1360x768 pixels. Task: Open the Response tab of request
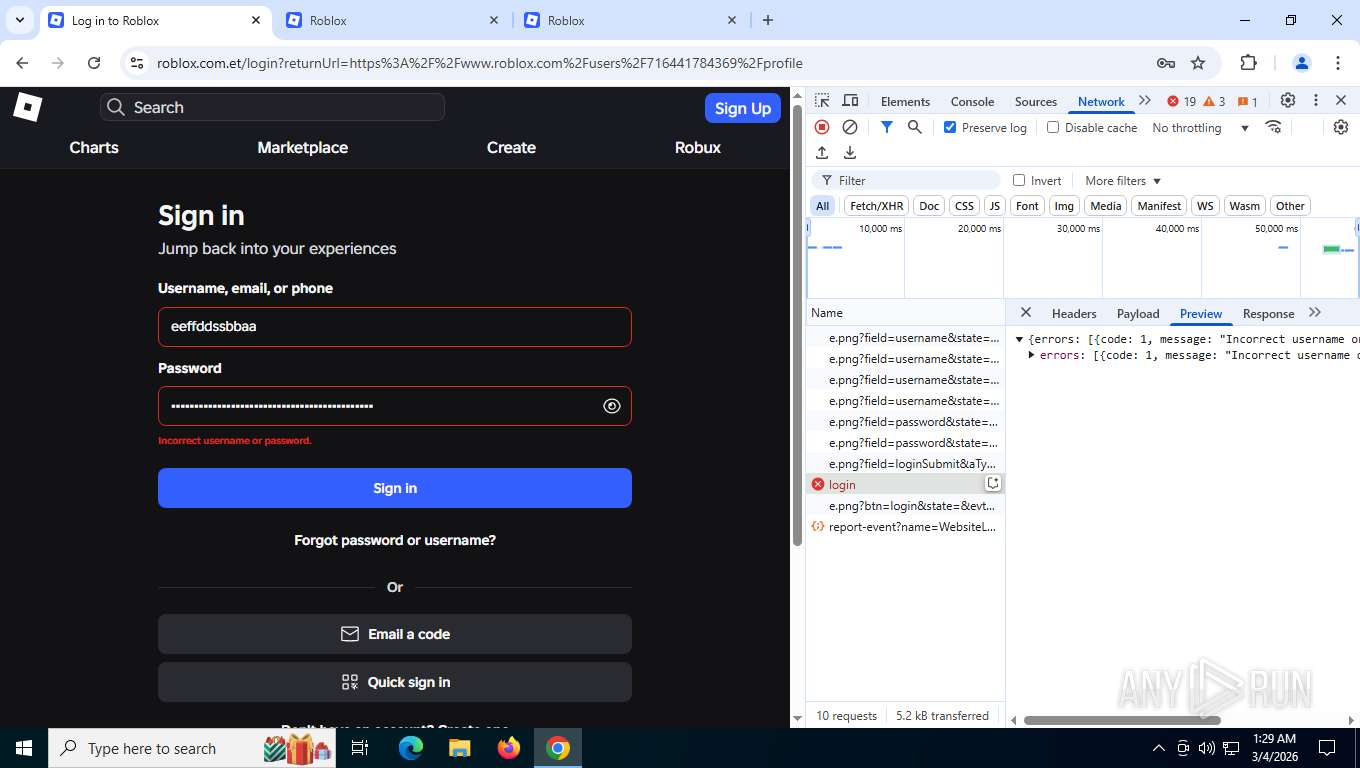(1268, 314)
